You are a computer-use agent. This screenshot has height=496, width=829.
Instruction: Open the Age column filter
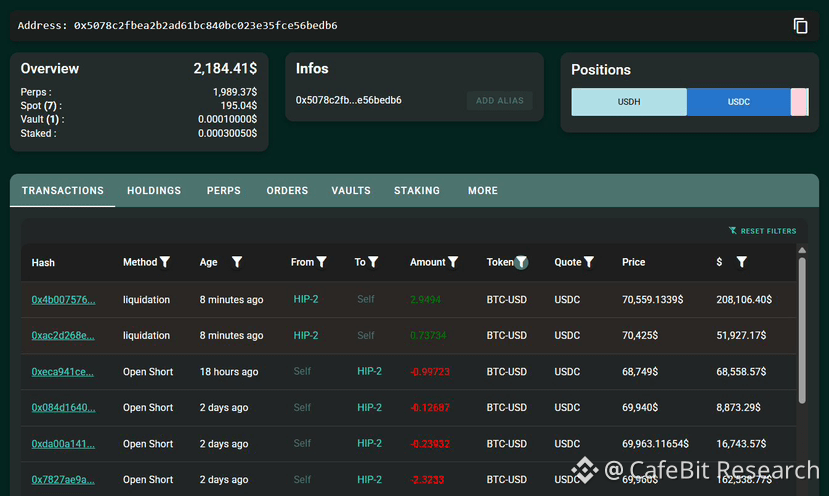[237, 262]
